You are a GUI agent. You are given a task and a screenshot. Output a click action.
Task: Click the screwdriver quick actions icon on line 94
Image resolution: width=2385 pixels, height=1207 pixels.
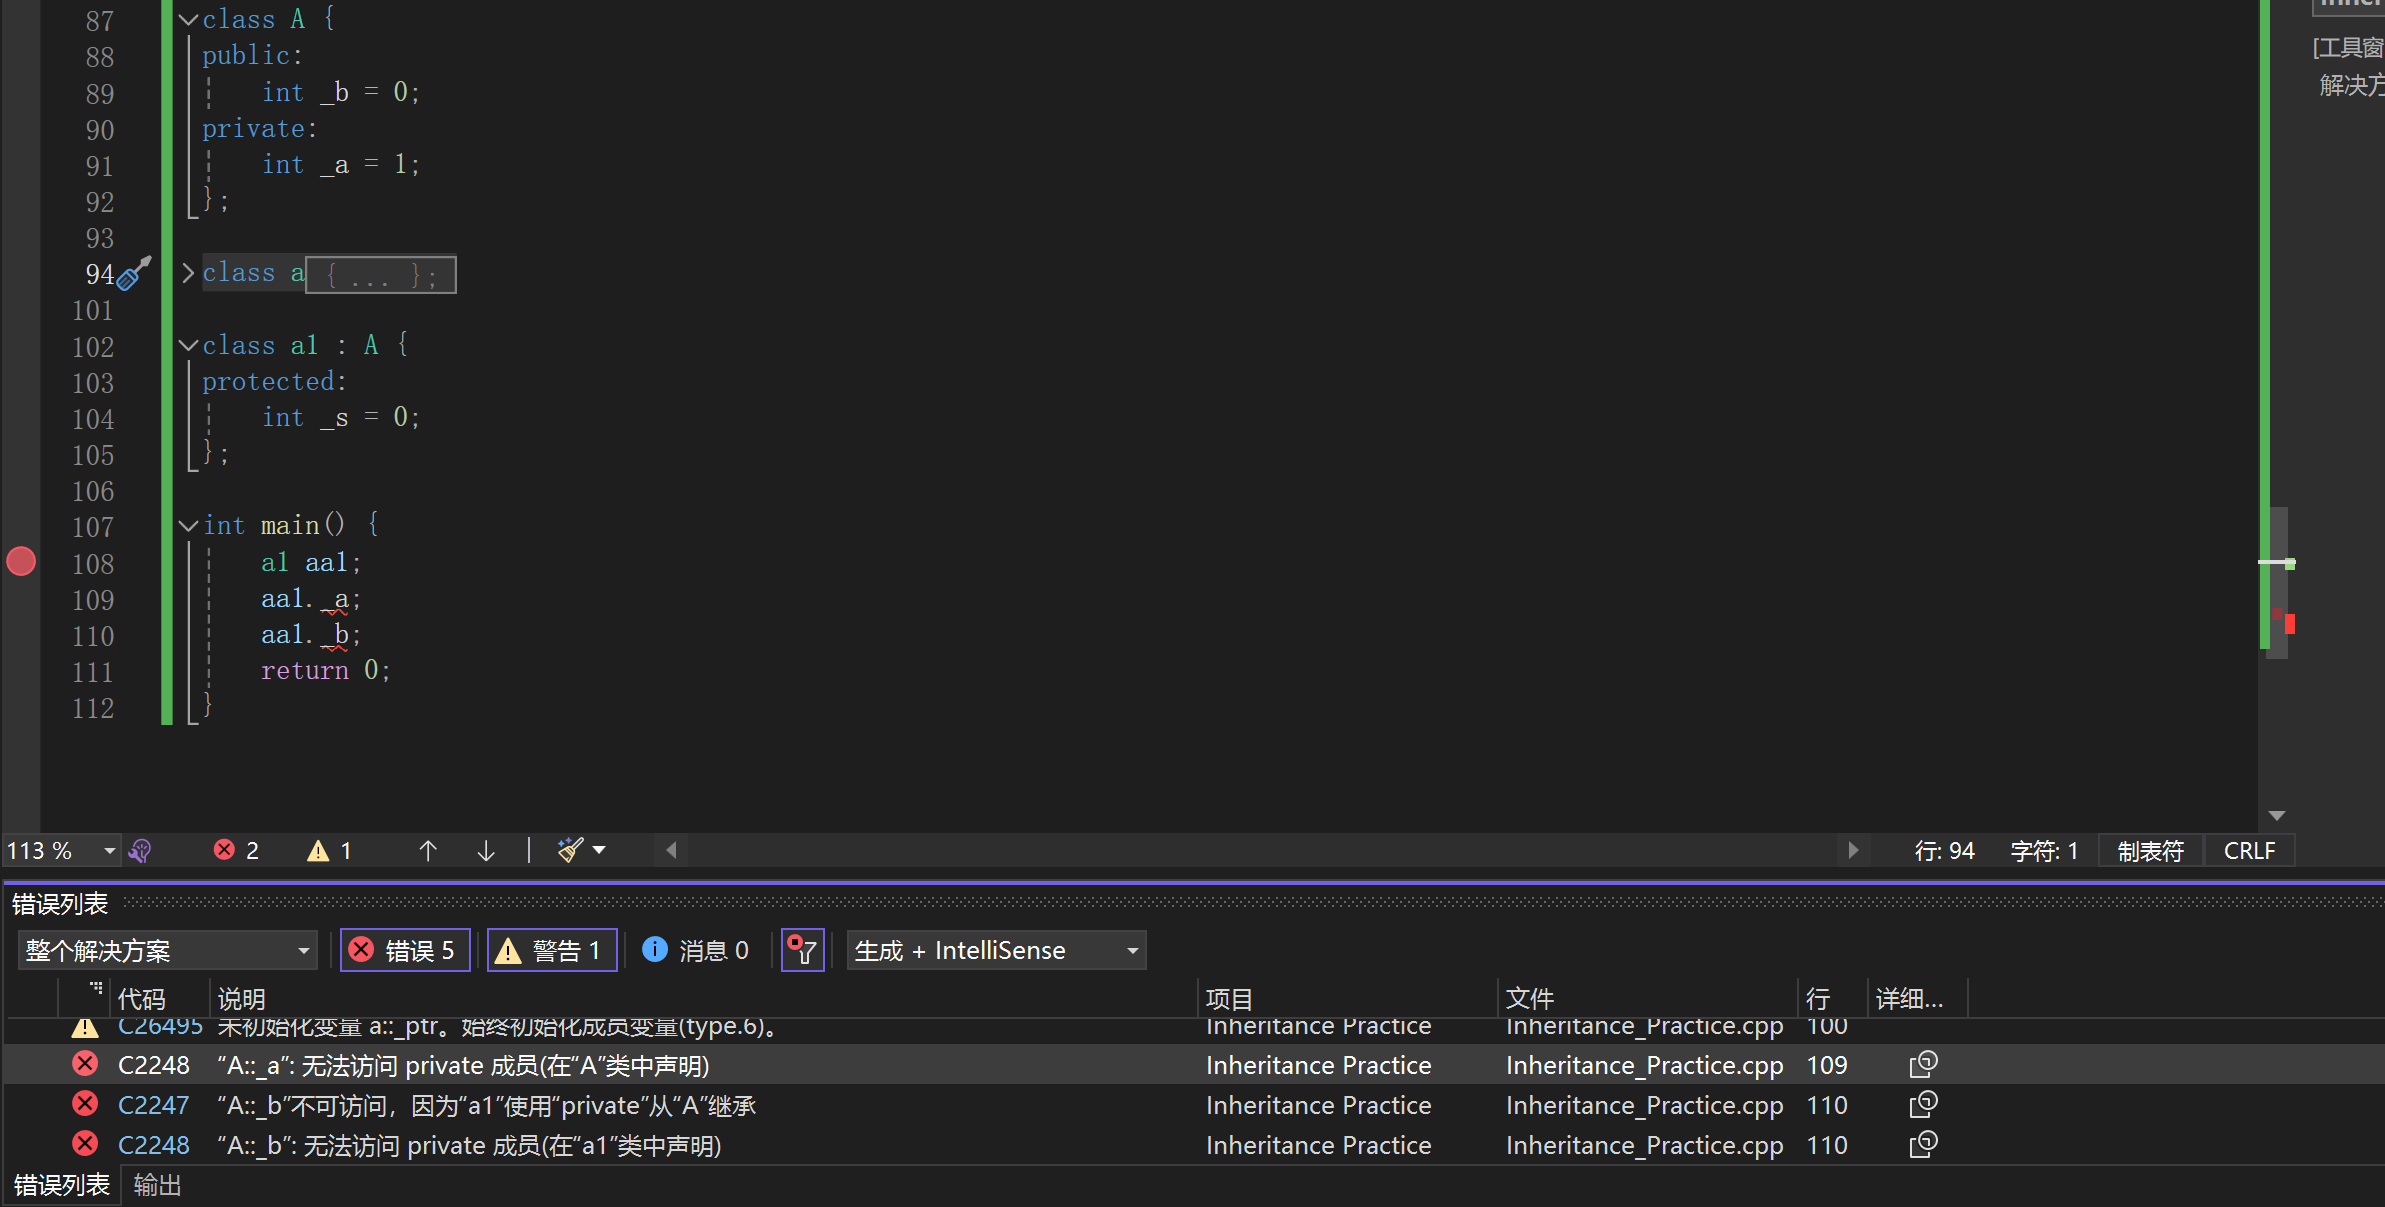click(133, 273)
